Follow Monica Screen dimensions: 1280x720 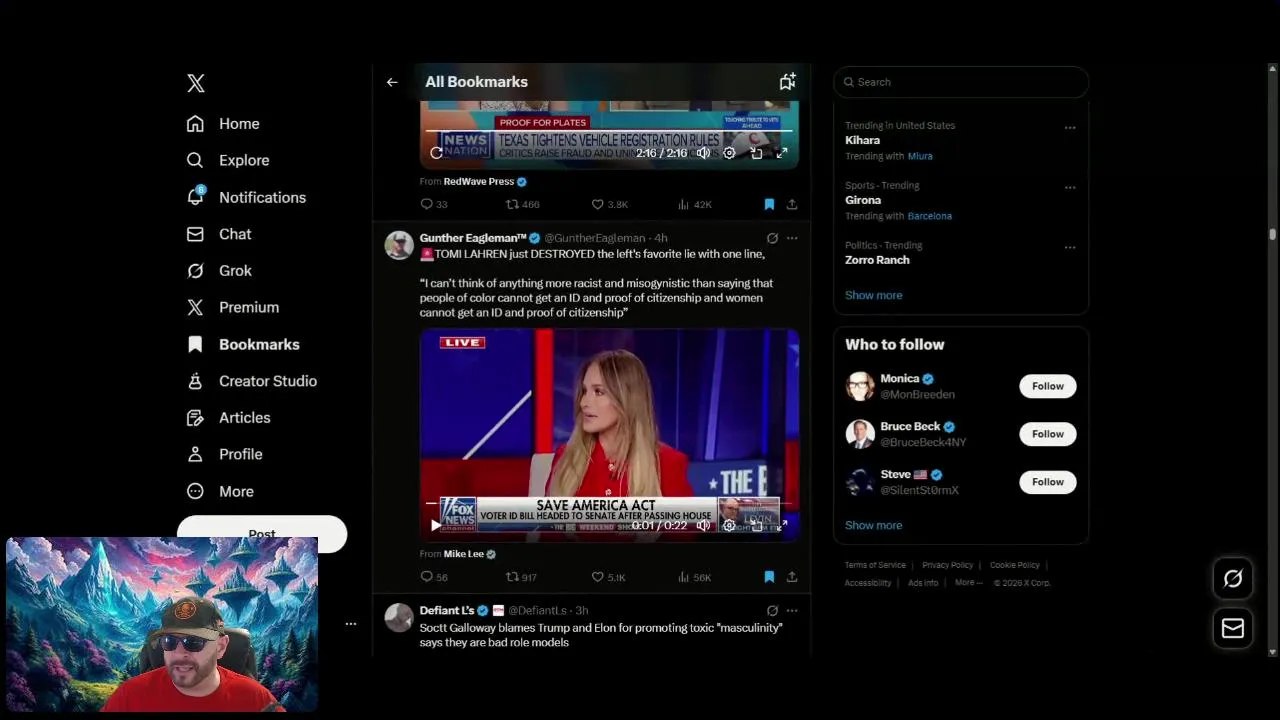(1048, 386)
